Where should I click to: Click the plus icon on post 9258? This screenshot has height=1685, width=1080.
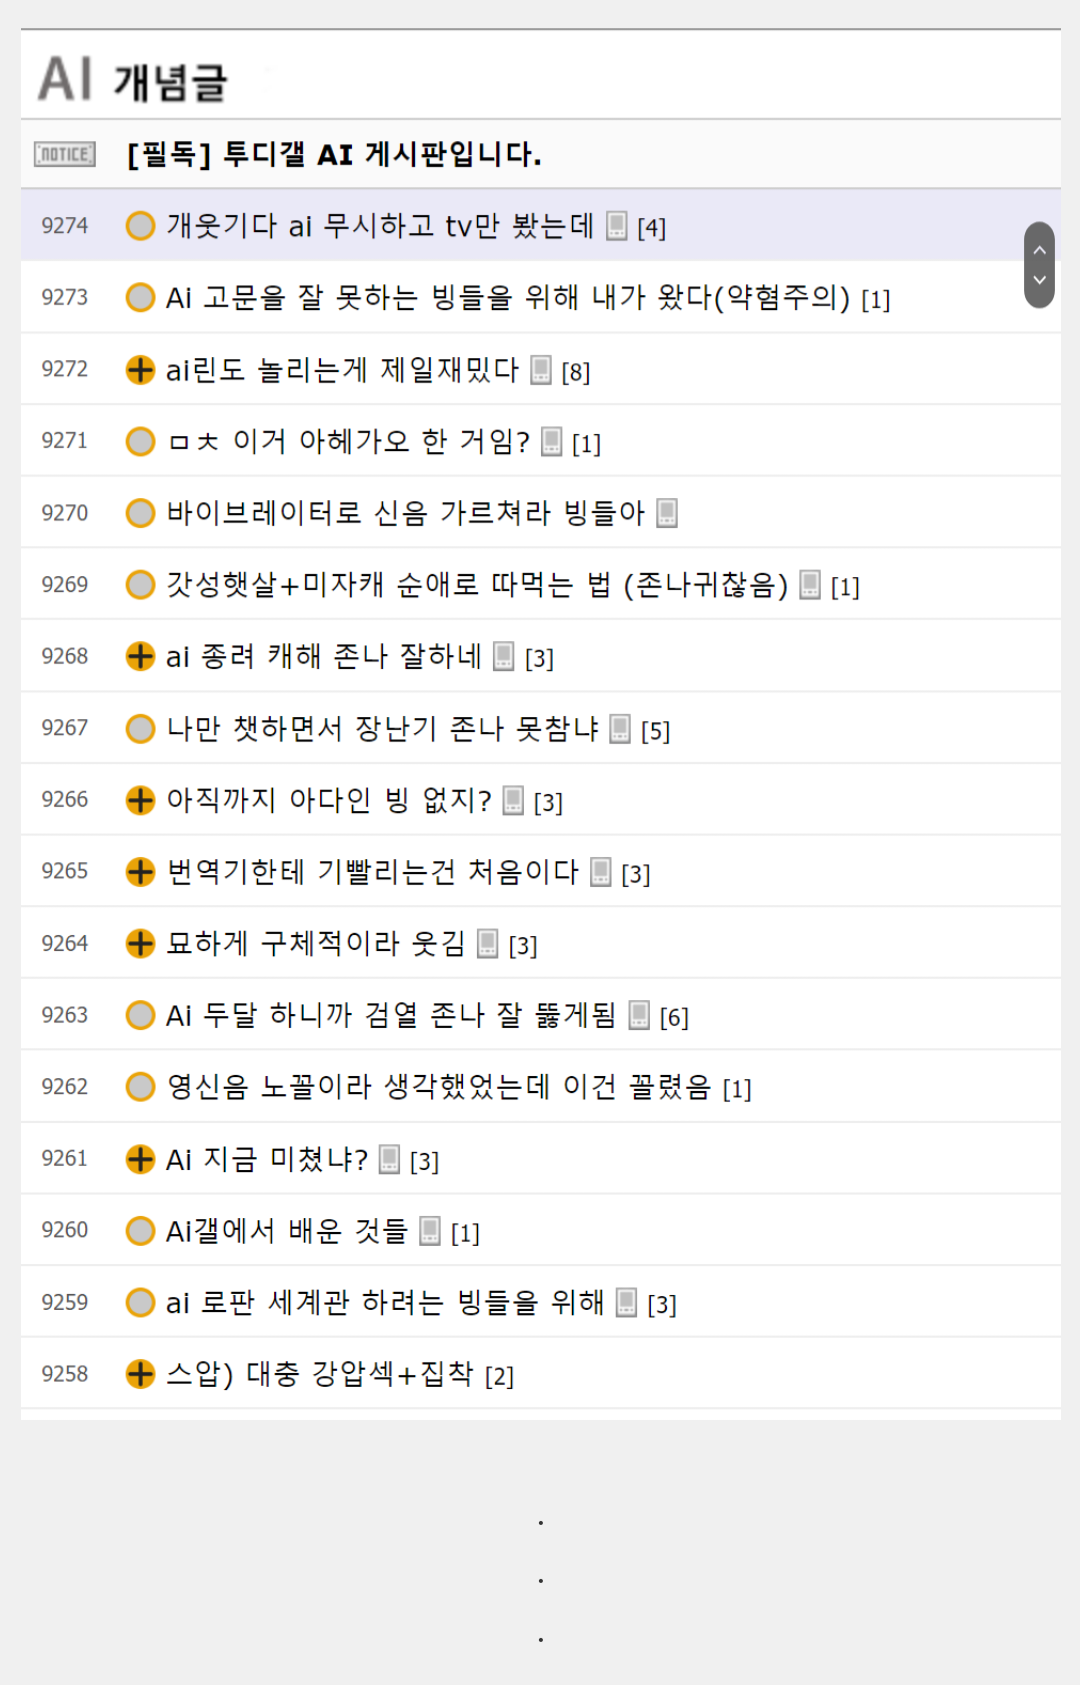pos(140,1374)
